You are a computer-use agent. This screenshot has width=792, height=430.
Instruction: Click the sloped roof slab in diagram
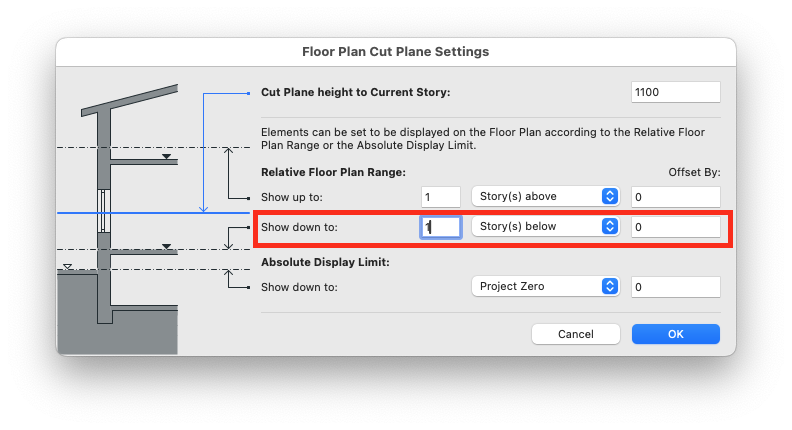tap(130, 100)
